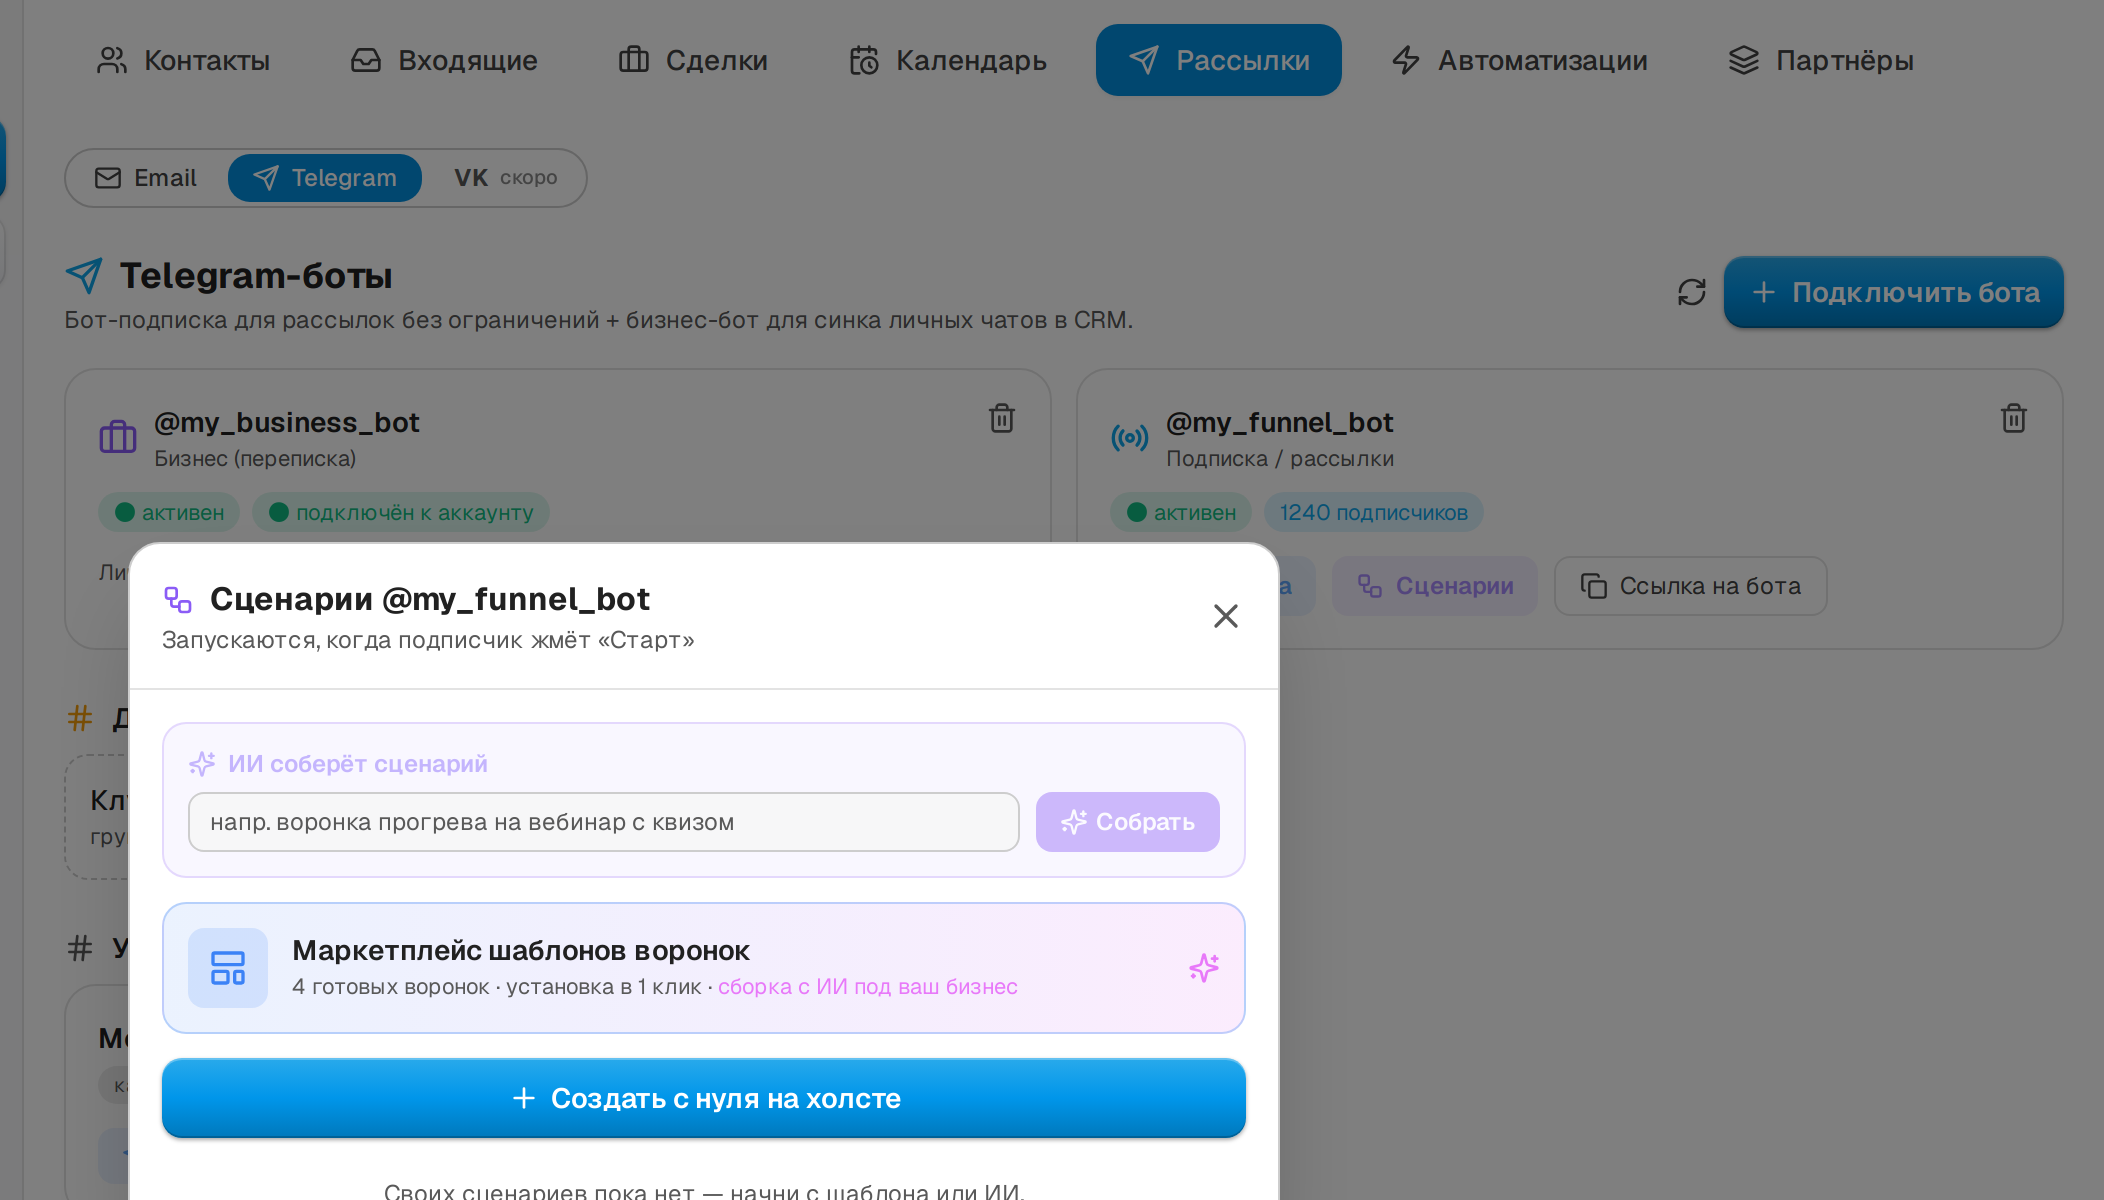
Task: Click the scenario icon in dialog header
Action: point(178,600)
